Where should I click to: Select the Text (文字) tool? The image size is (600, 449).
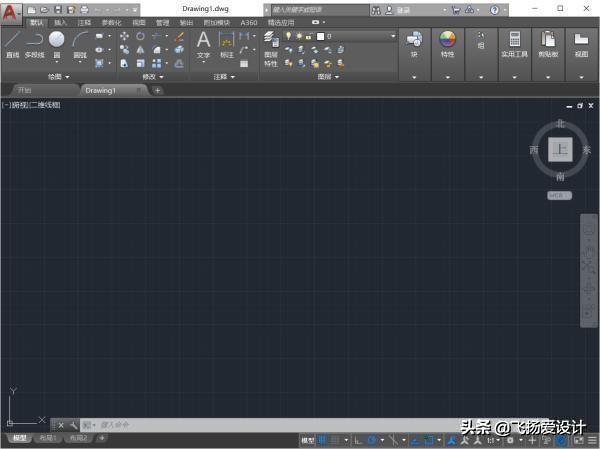pos(203,45)
